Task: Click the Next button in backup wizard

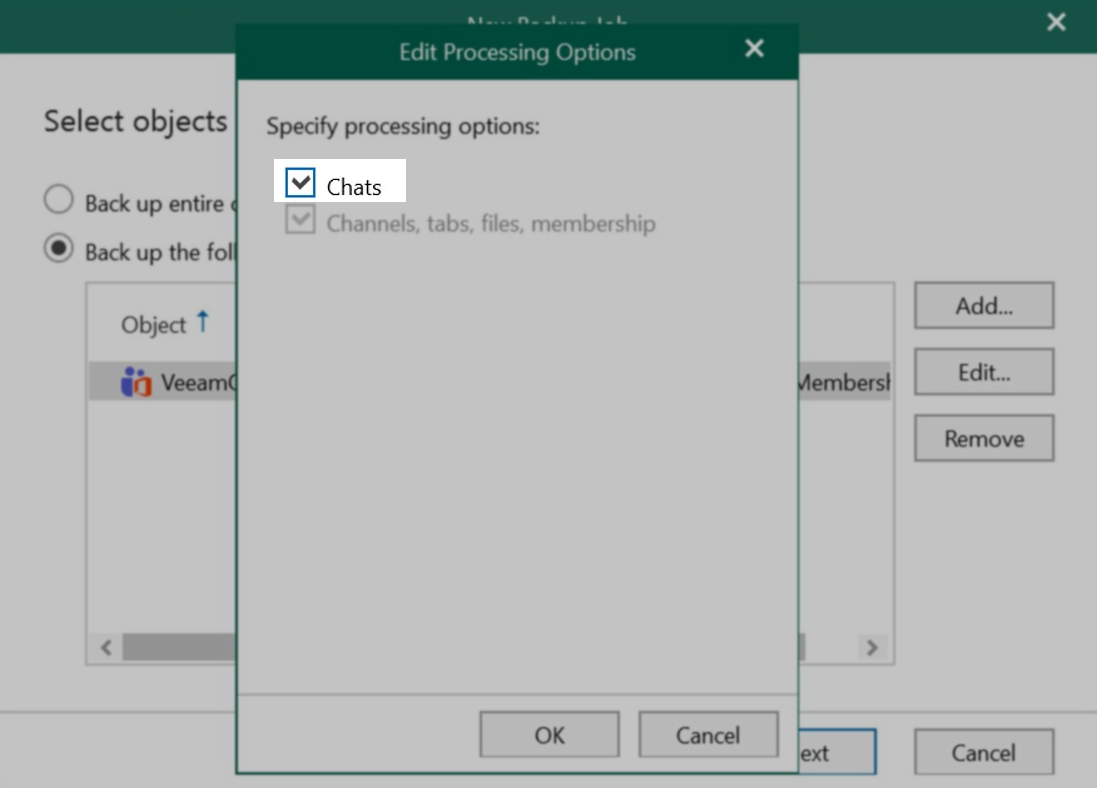Action: (837, 752)
